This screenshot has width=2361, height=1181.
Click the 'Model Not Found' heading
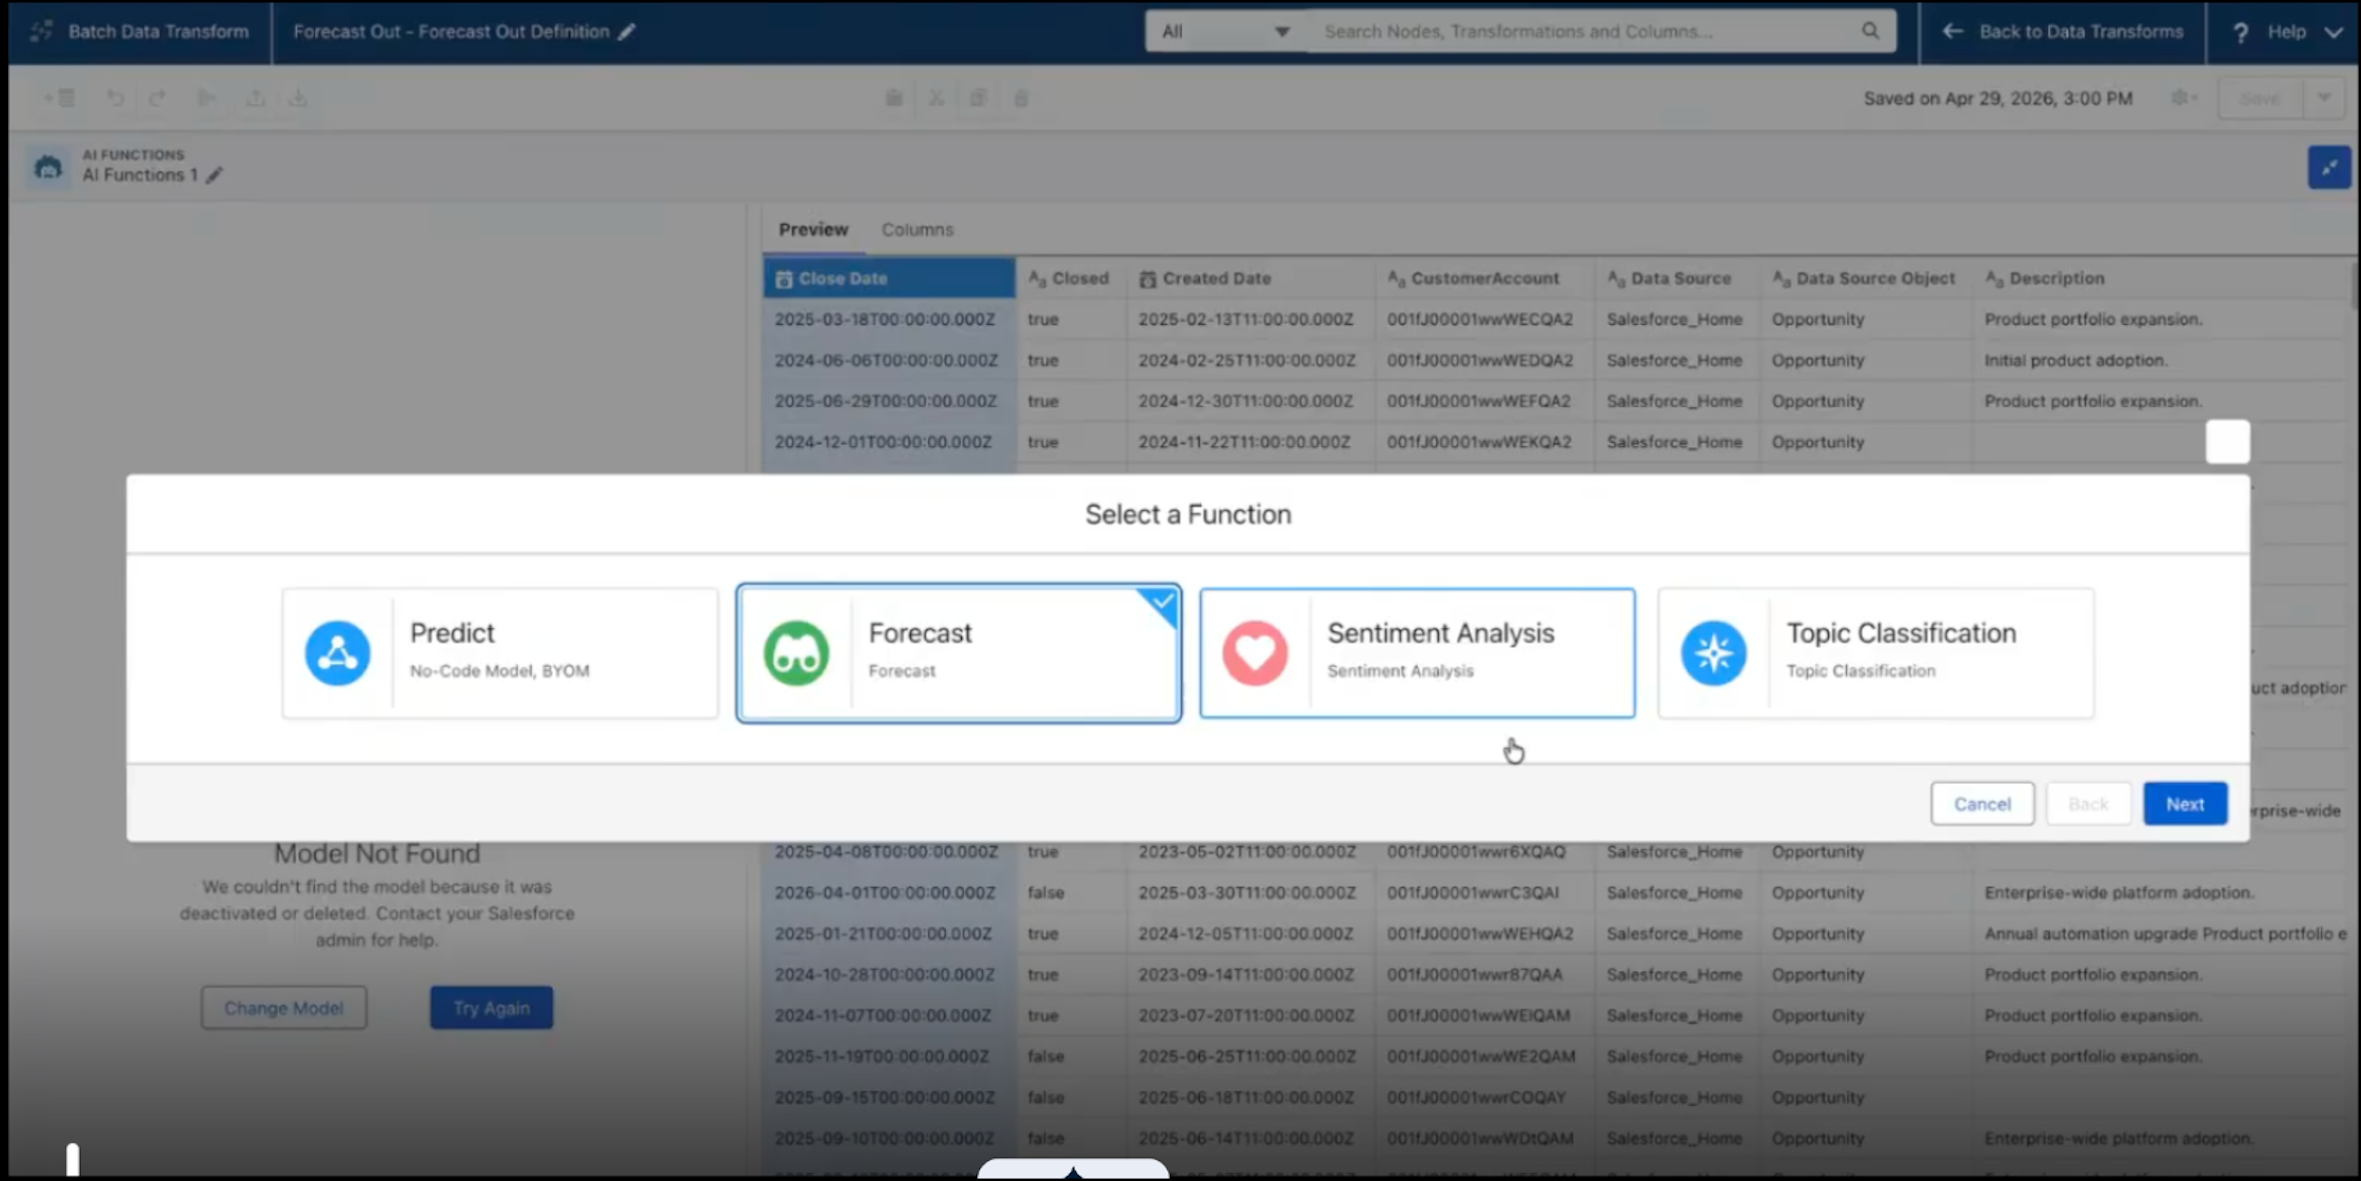pos(377,853)
